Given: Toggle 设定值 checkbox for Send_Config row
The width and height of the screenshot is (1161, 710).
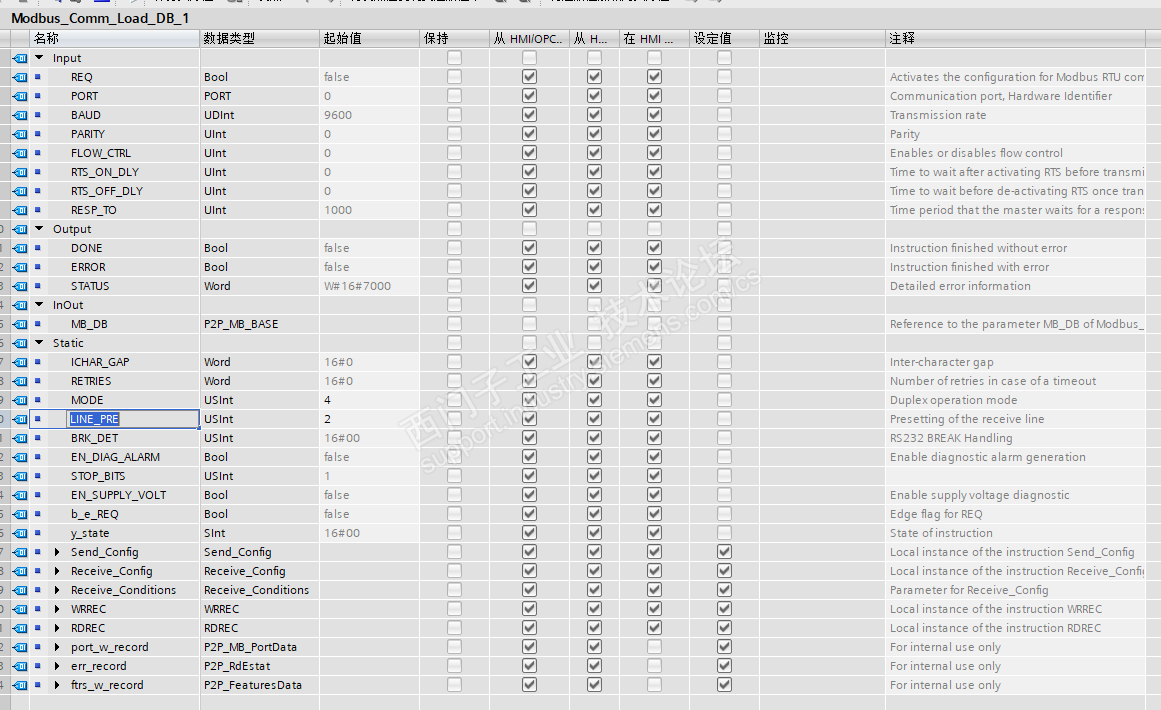Looking at the screenshot, I should (x=725, y=552).
